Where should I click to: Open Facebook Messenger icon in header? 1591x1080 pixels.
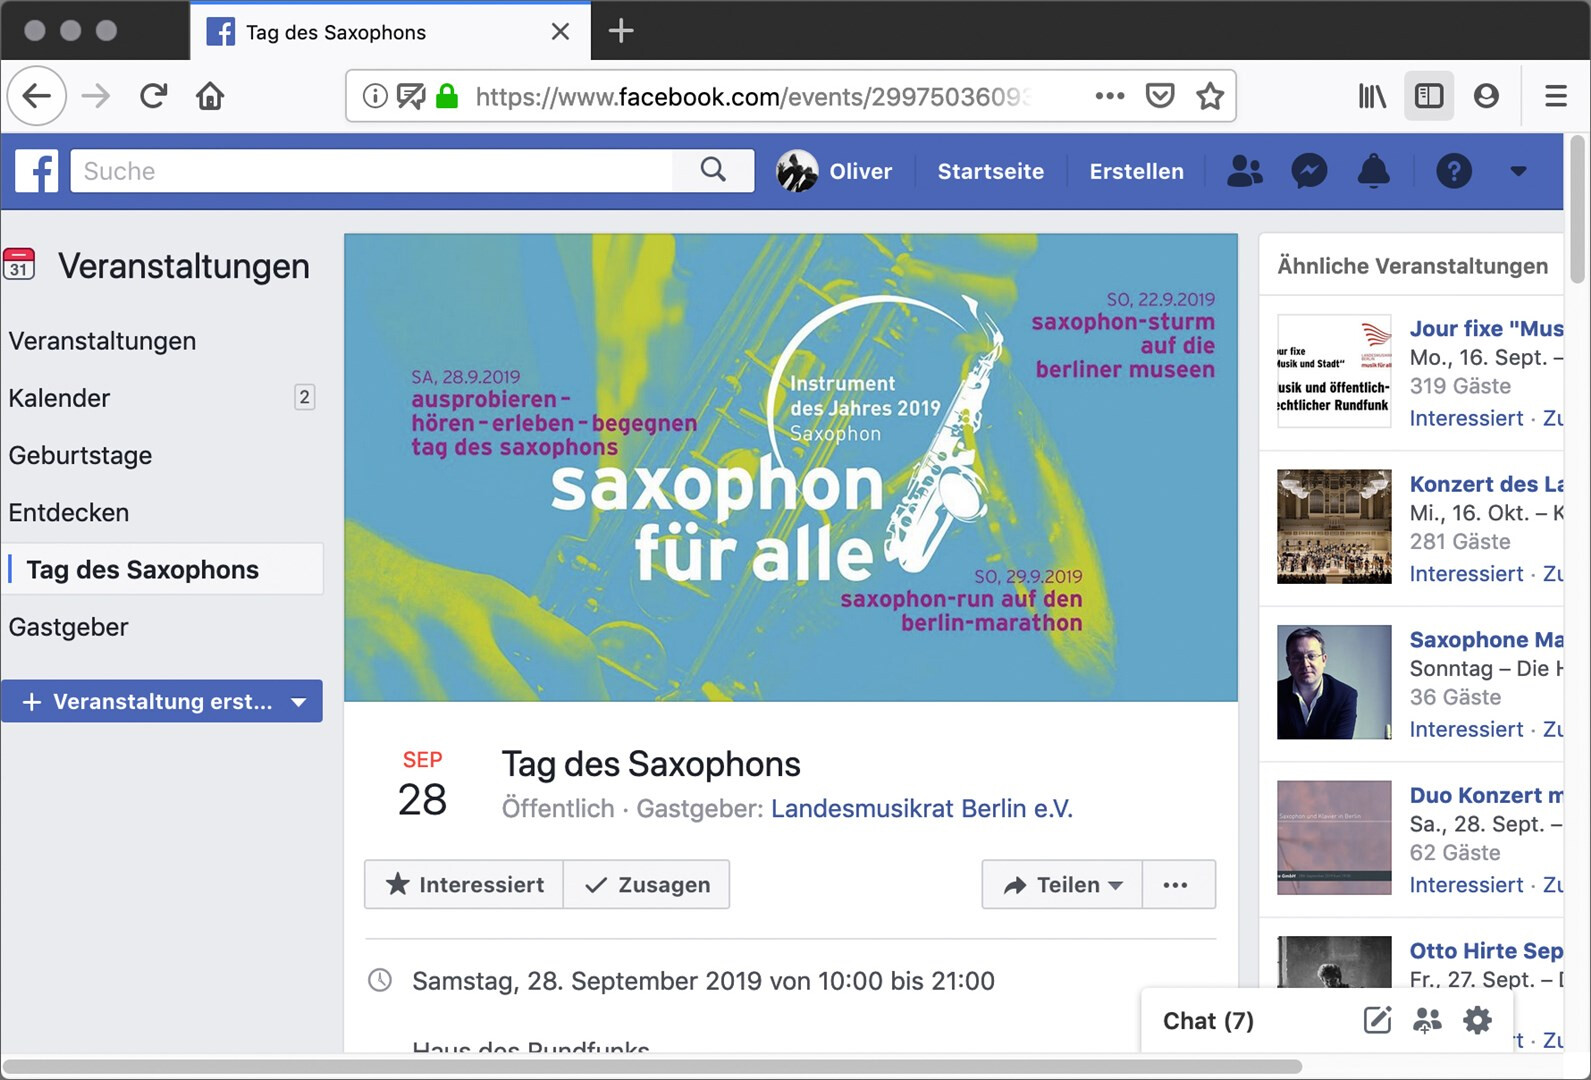(x=1309, y=171)
